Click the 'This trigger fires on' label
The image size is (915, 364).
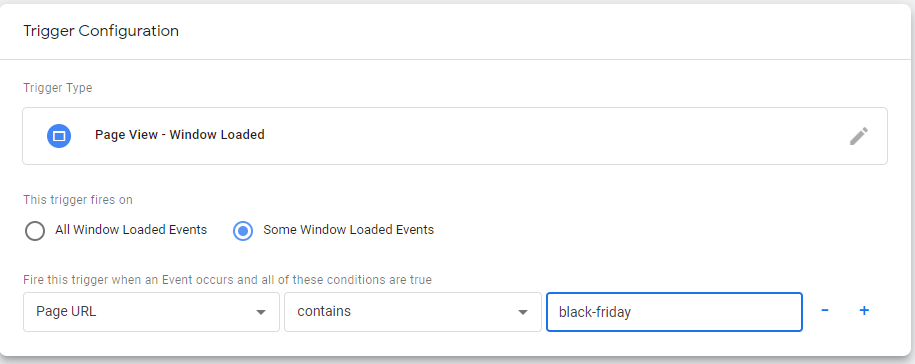click(x=78, y=200)
